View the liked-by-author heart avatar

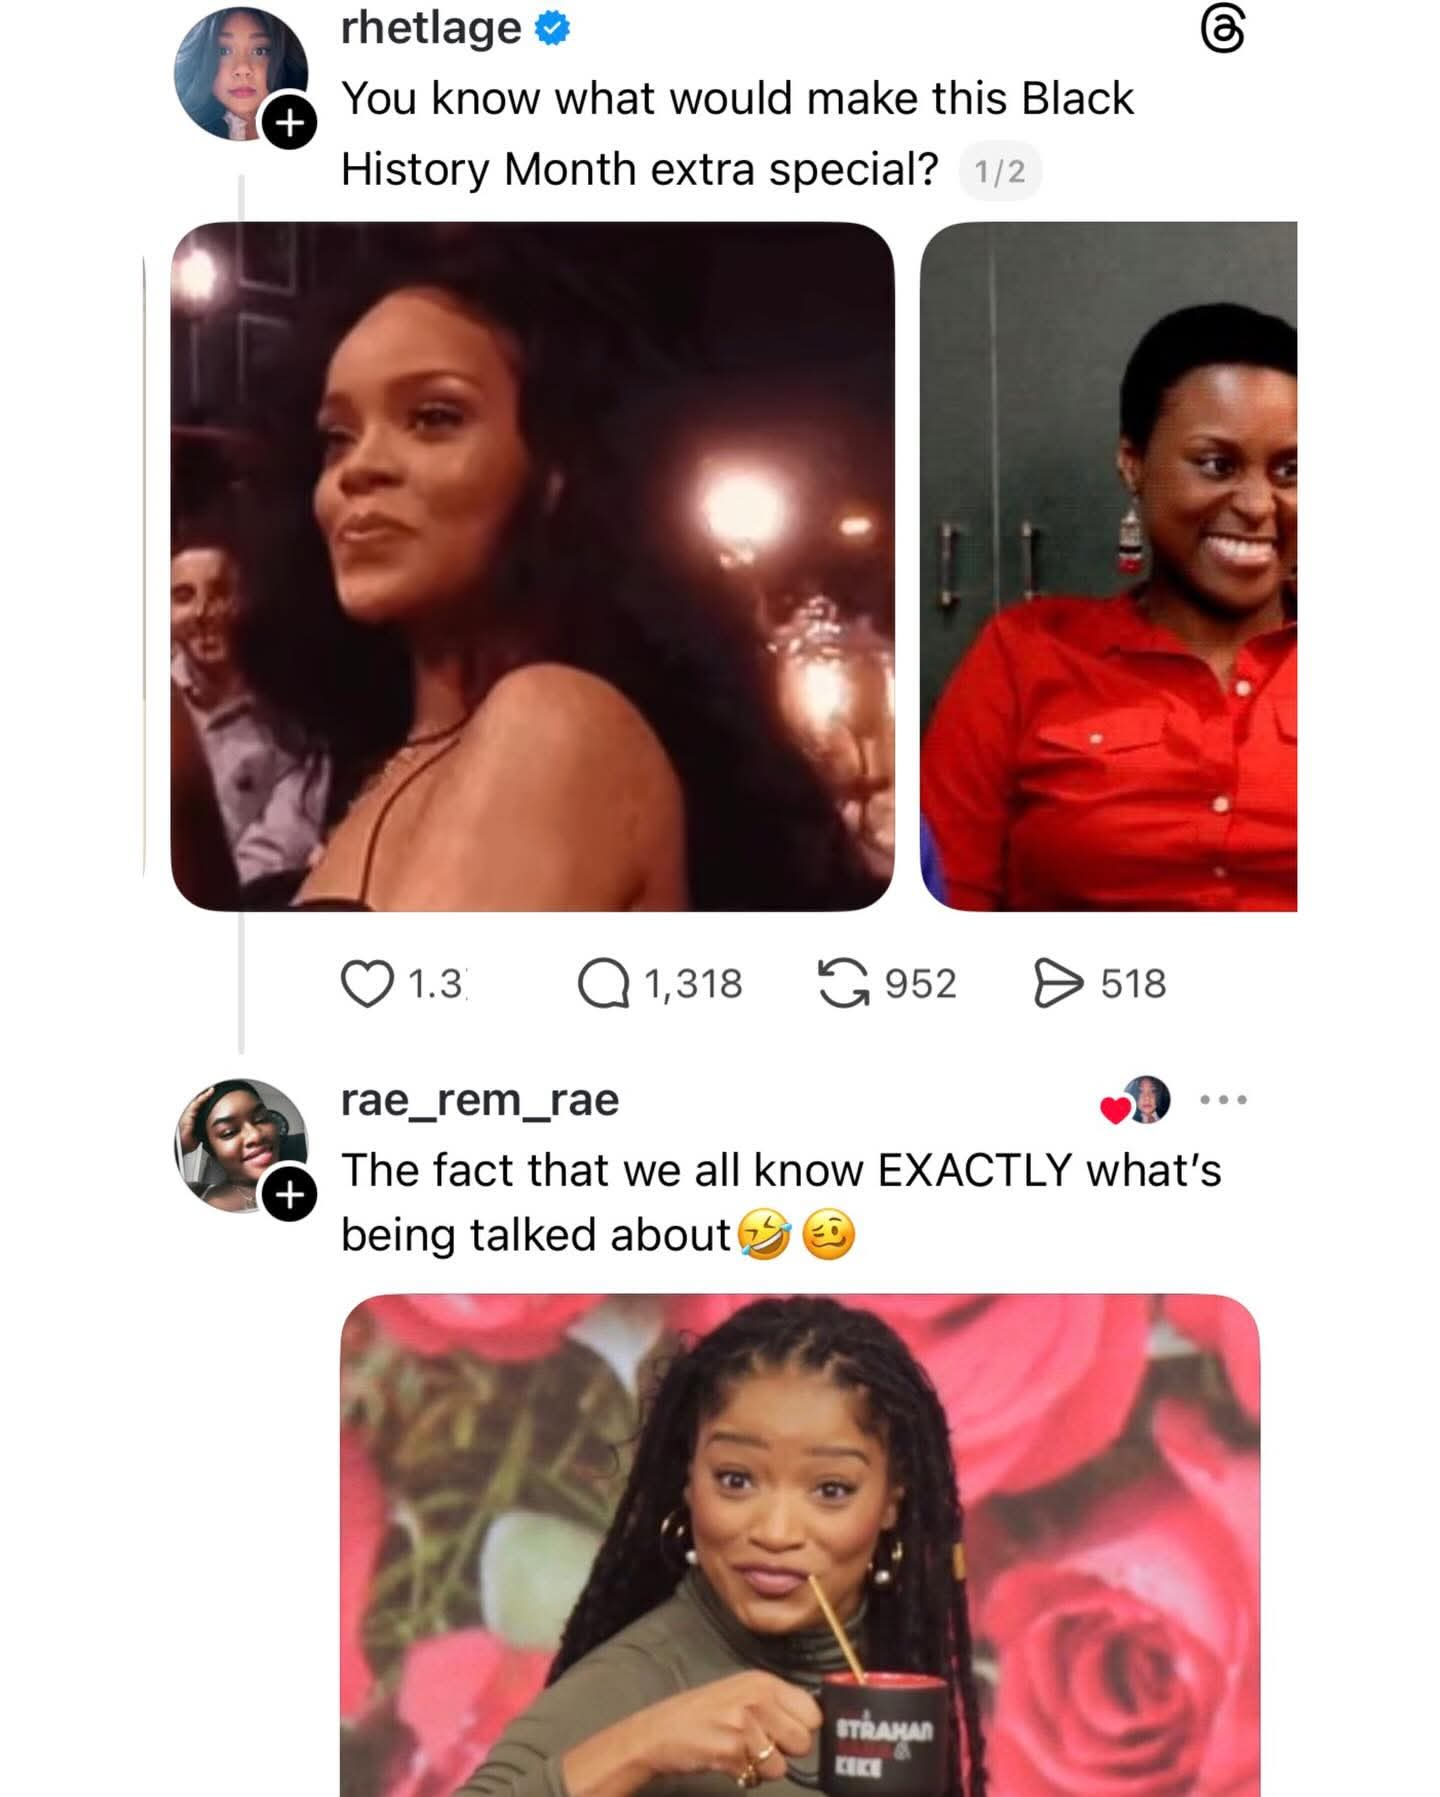1136,1101
